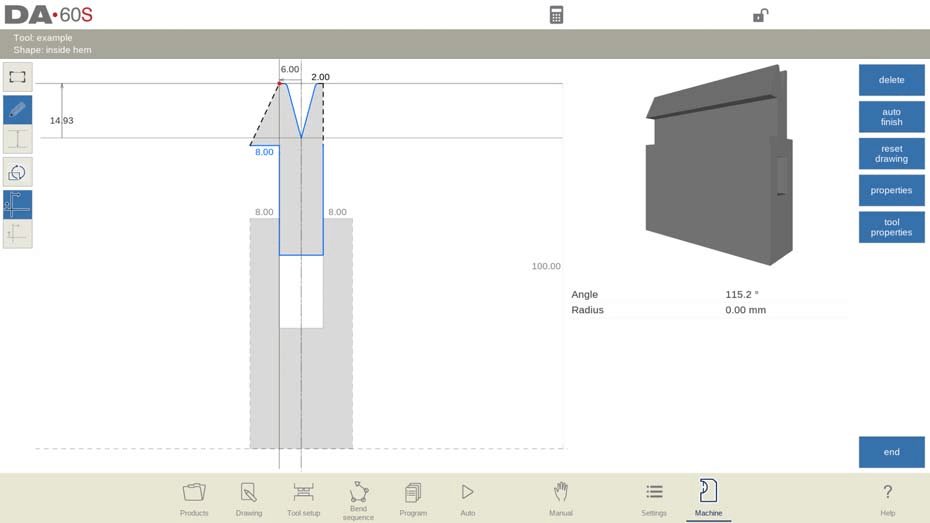Open Help
This screenshot has width=930, height=523.
pyautogui.click(x=887, y=499)
